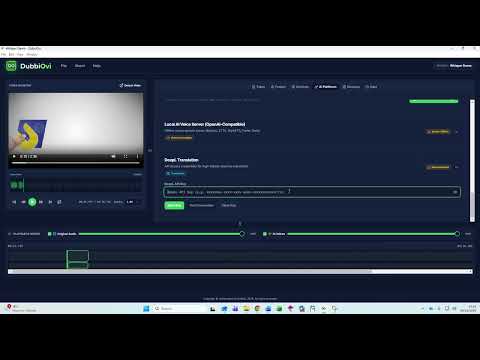The width and height of the screenshot is (480, 360).
Task: Click the Test Connection button
Action: pyautogui.click(x=201, y=205)
